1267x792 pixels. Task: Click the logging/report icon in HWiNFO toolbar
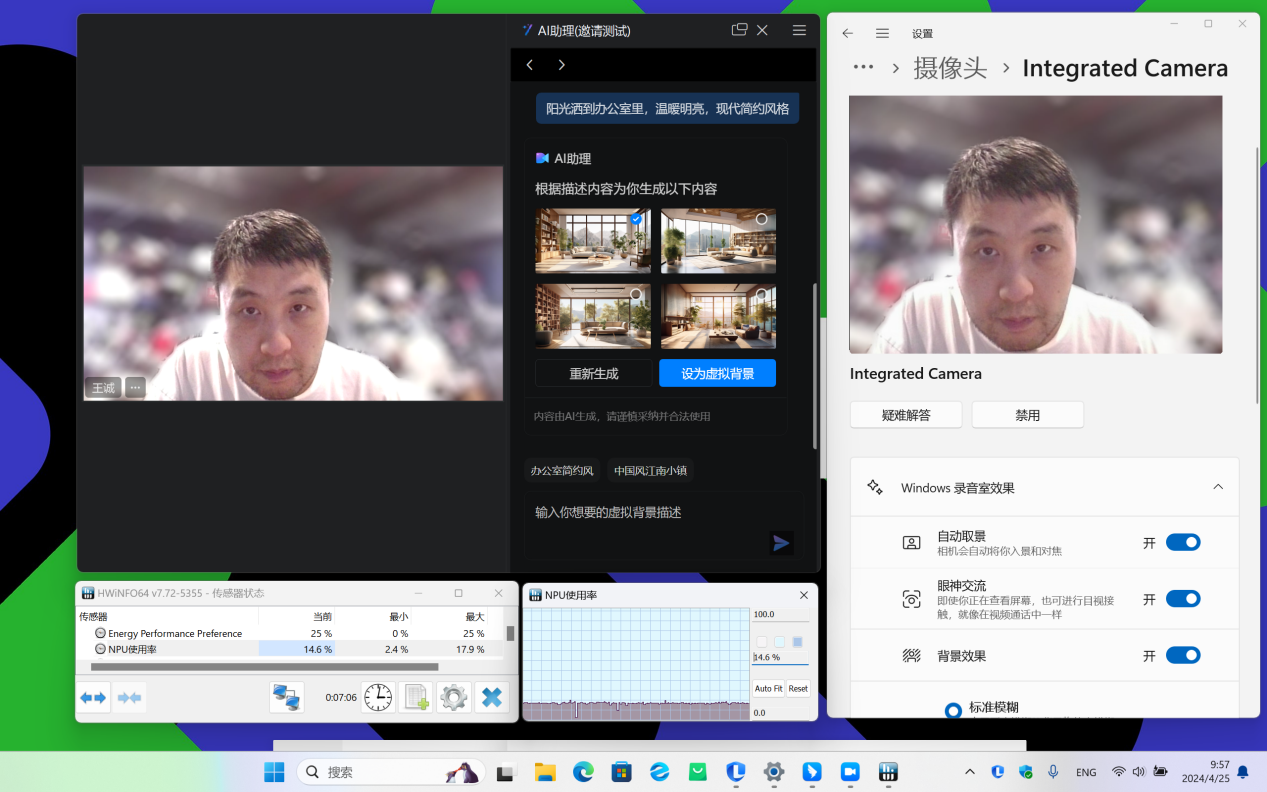click(416, 697)
